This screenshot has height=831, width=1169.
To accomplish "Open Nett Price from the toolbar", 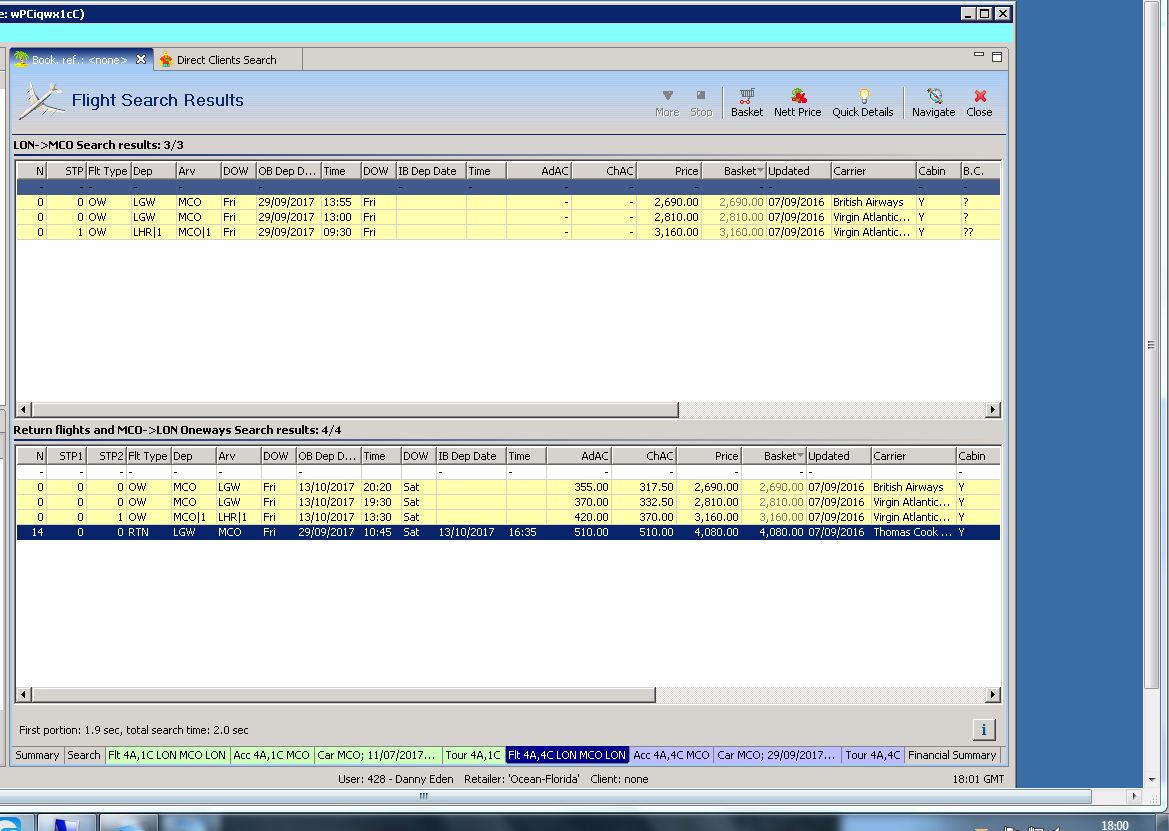I will click(797, 97).
